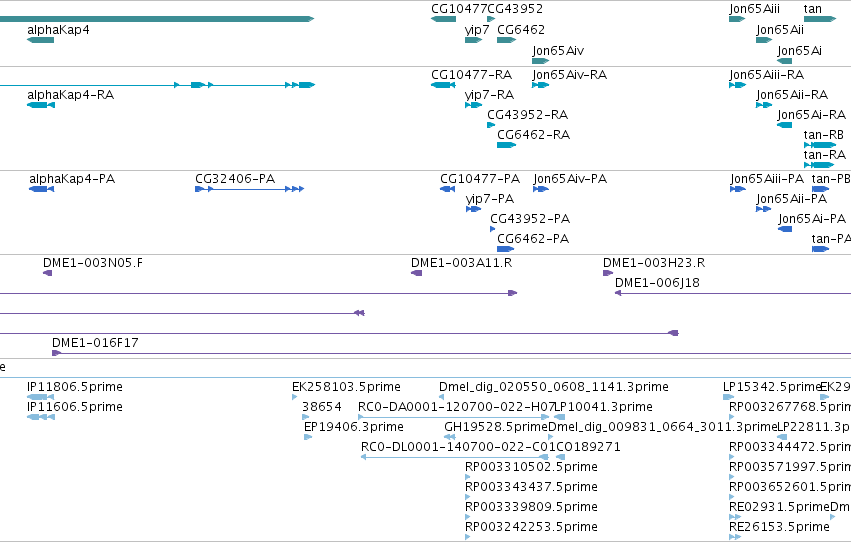Click the Jon65Aiii gene label
This screenshot has height=542, width=851.
pyautogui.click(x=754, y=9)
